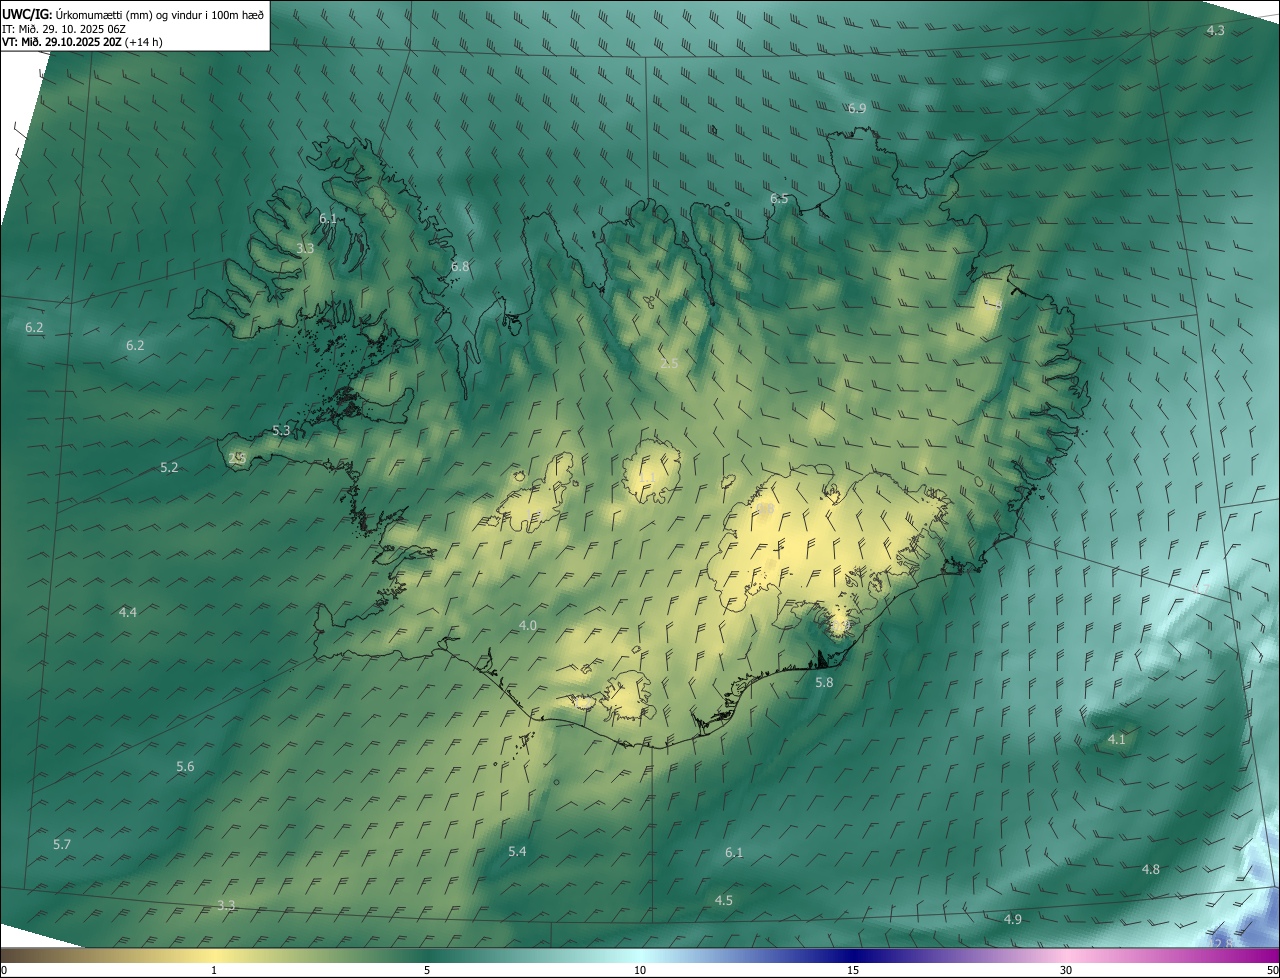This screenshot has height=978, width=1280.
Task: Click the color scale tick label 30
Action: click(x=1066, y=970)
